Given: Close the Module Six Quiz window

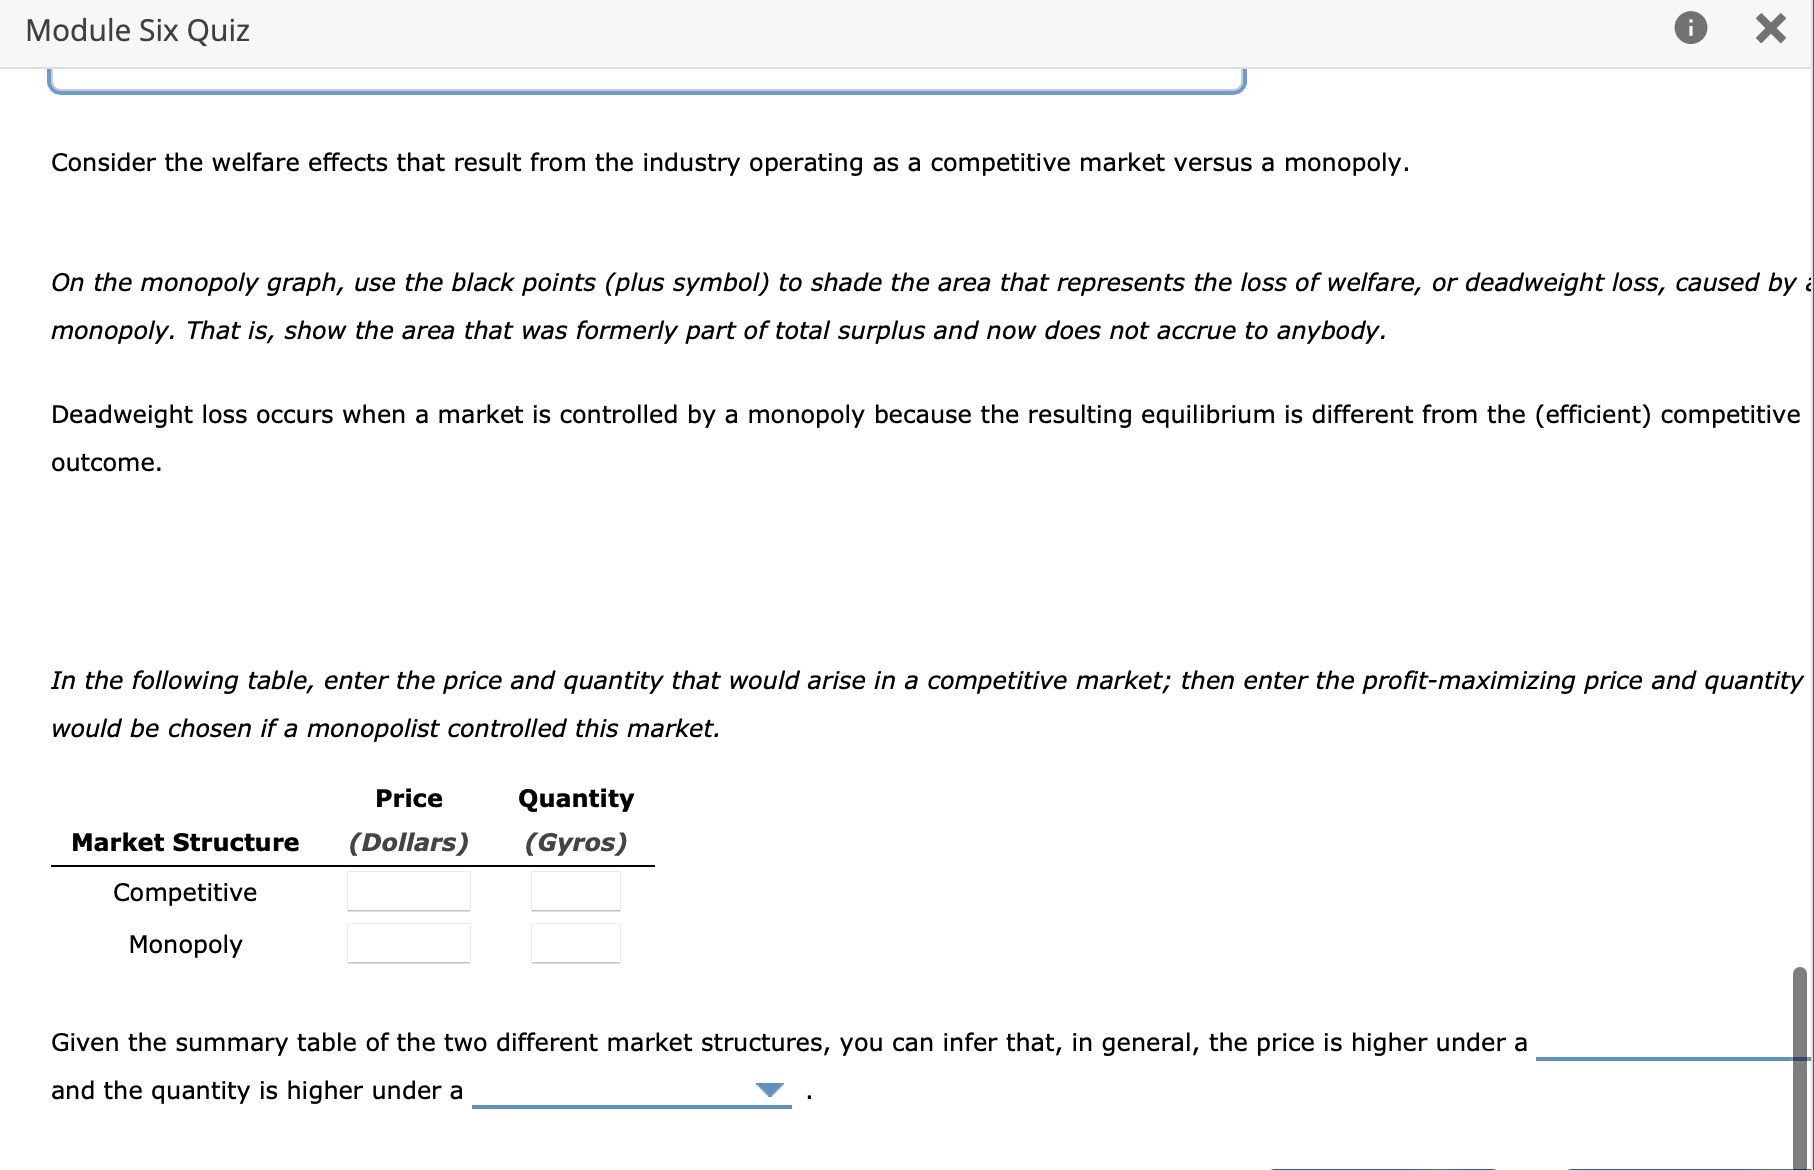Looking at the screenshot, I should [1771, 28].
